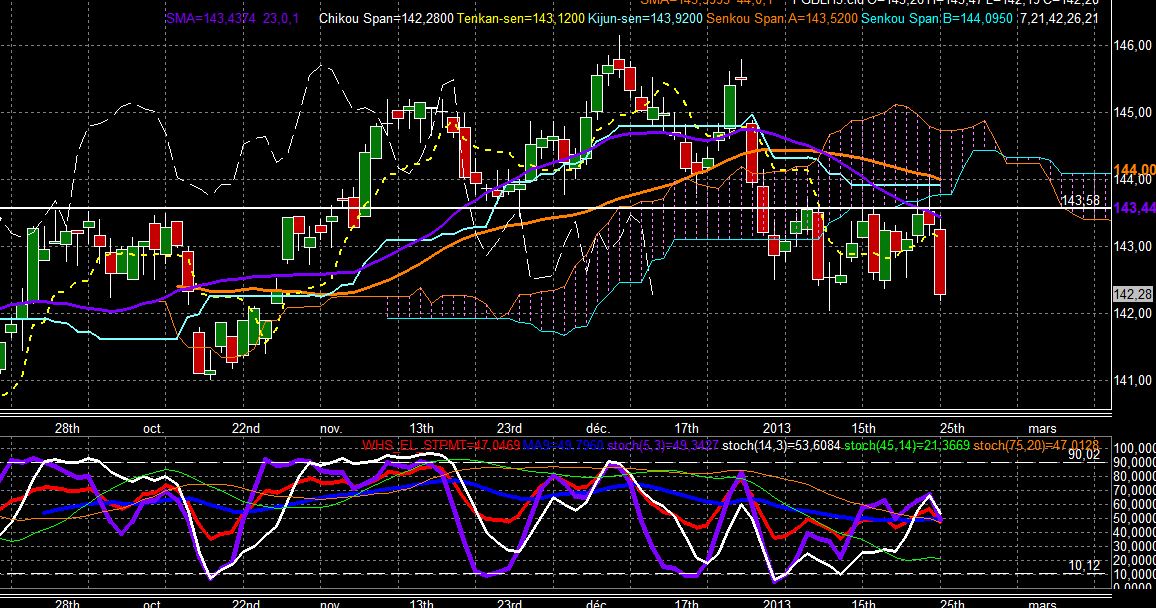
Task: Select the 10,12 oversold level tag
Action: click(1084, 566)
